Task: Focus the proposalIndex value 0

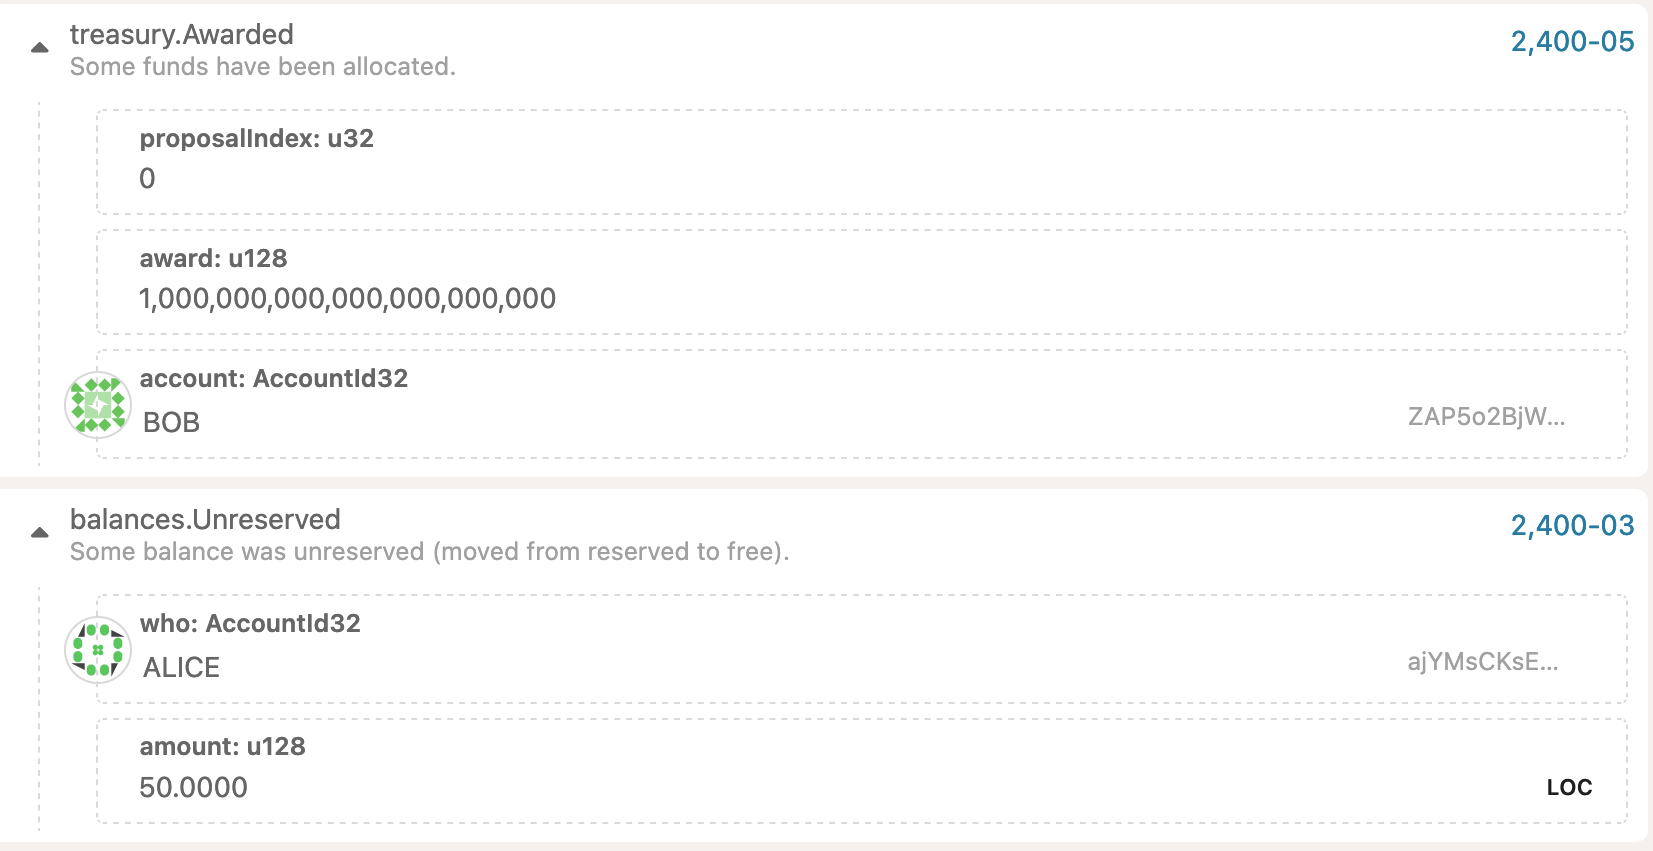Action: [147, 179]
